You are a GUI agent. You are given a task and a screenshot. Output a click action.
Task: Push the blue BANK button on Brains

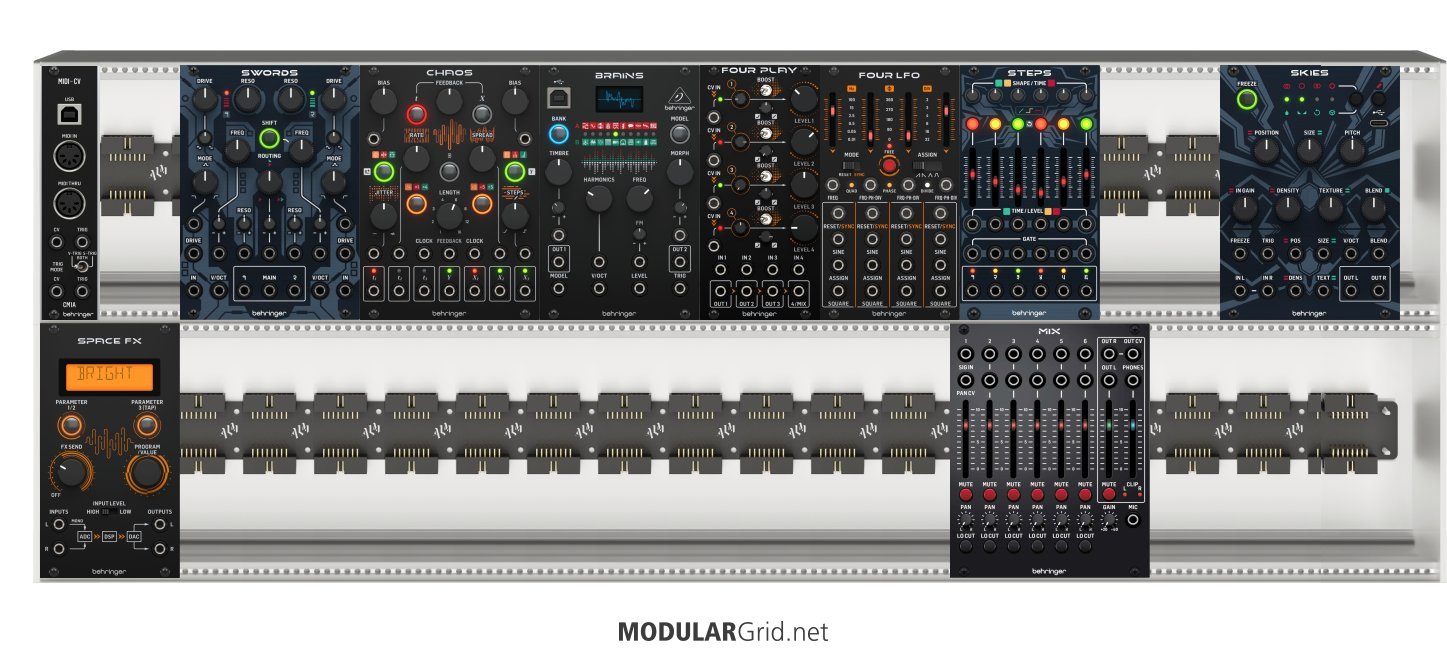(x=558, y=134)
